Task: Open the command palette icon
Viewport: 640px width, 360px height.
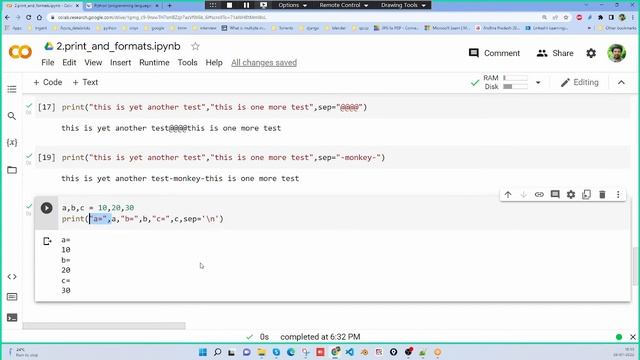Action: pos(12,297)
